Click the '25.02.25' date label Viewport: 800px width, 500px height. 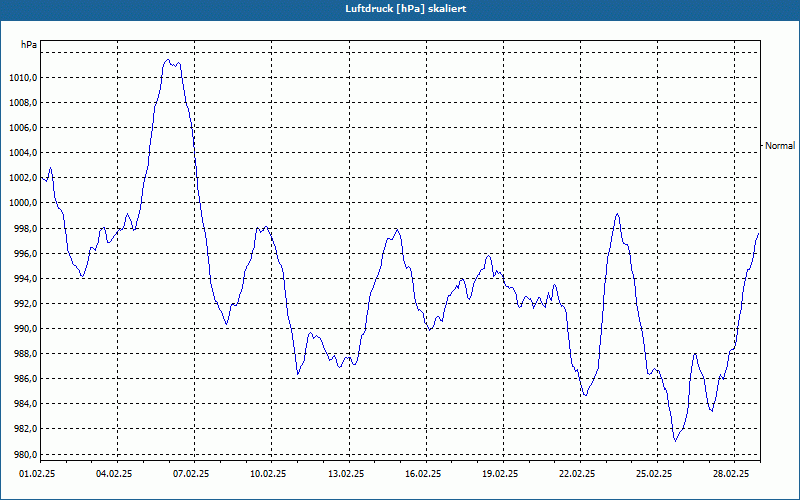pyautogui.click(x=655, y=473)
